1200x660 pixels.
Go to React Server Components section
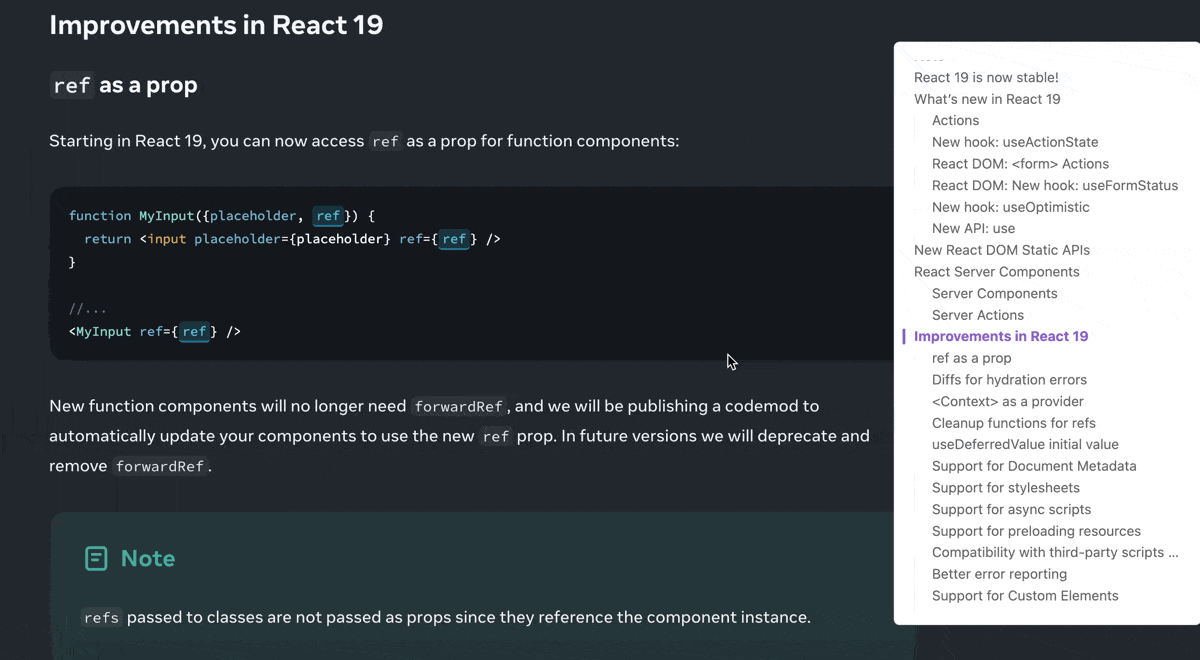(x=997, y=272)
